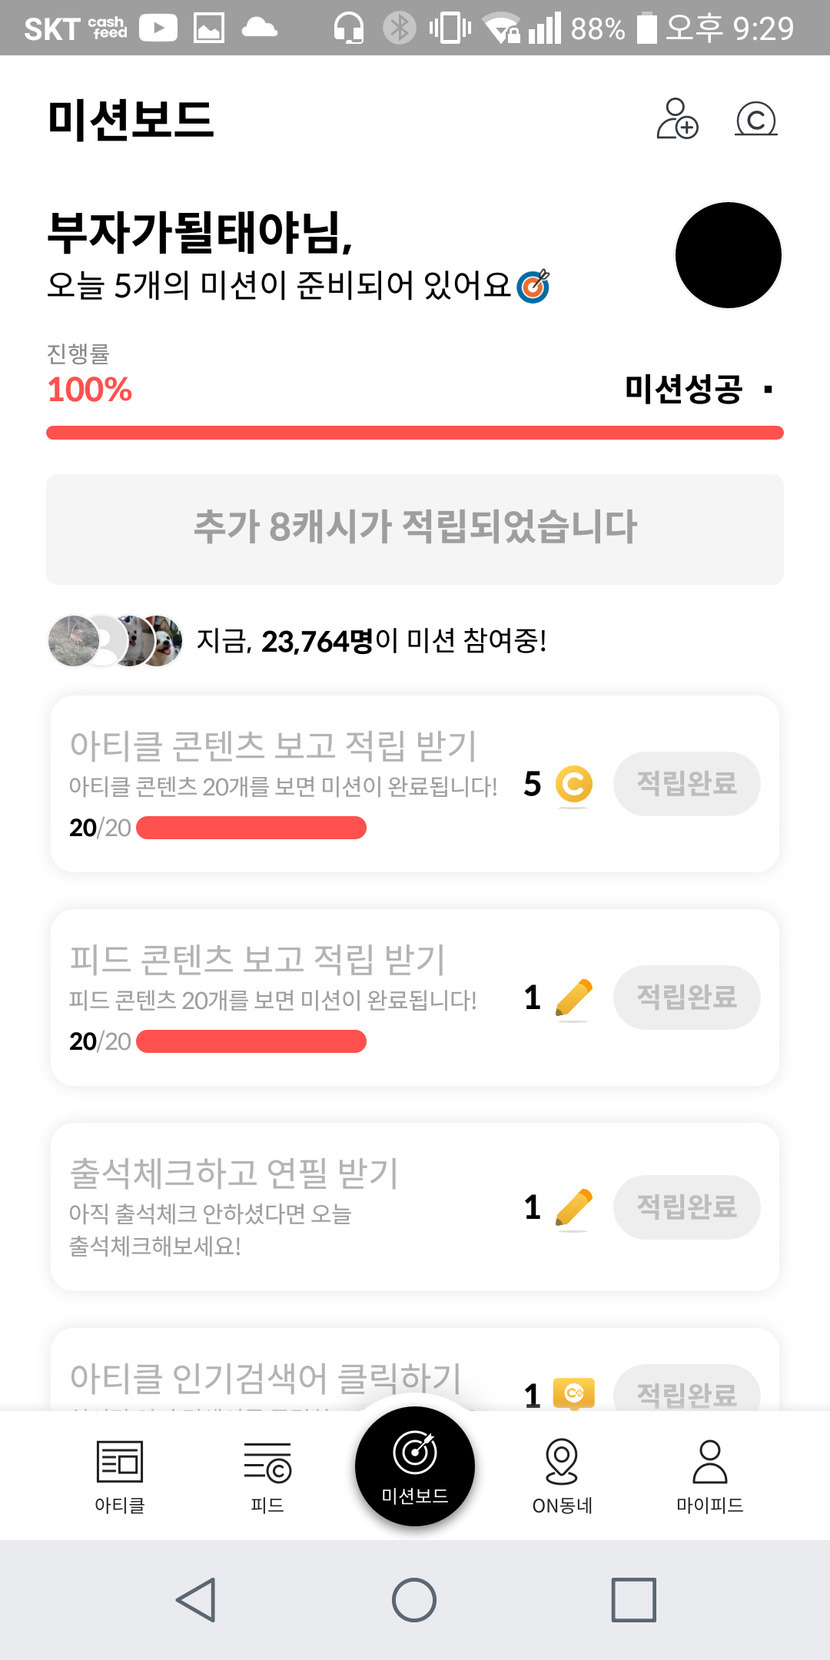Tap the mission participants avatar group

(115, 641)
